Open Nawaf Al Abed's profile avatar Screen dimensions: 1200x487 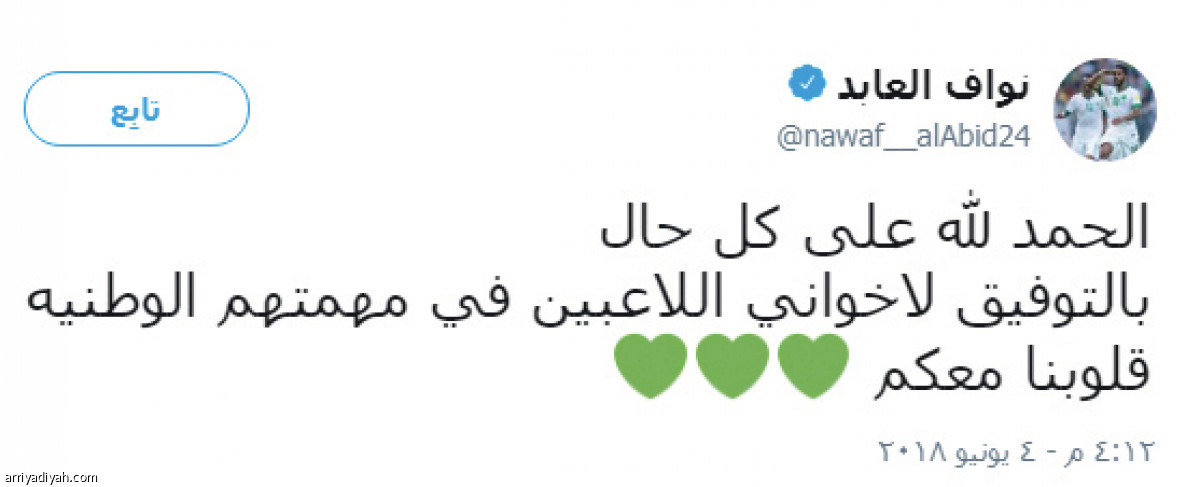pos(1105,109)
